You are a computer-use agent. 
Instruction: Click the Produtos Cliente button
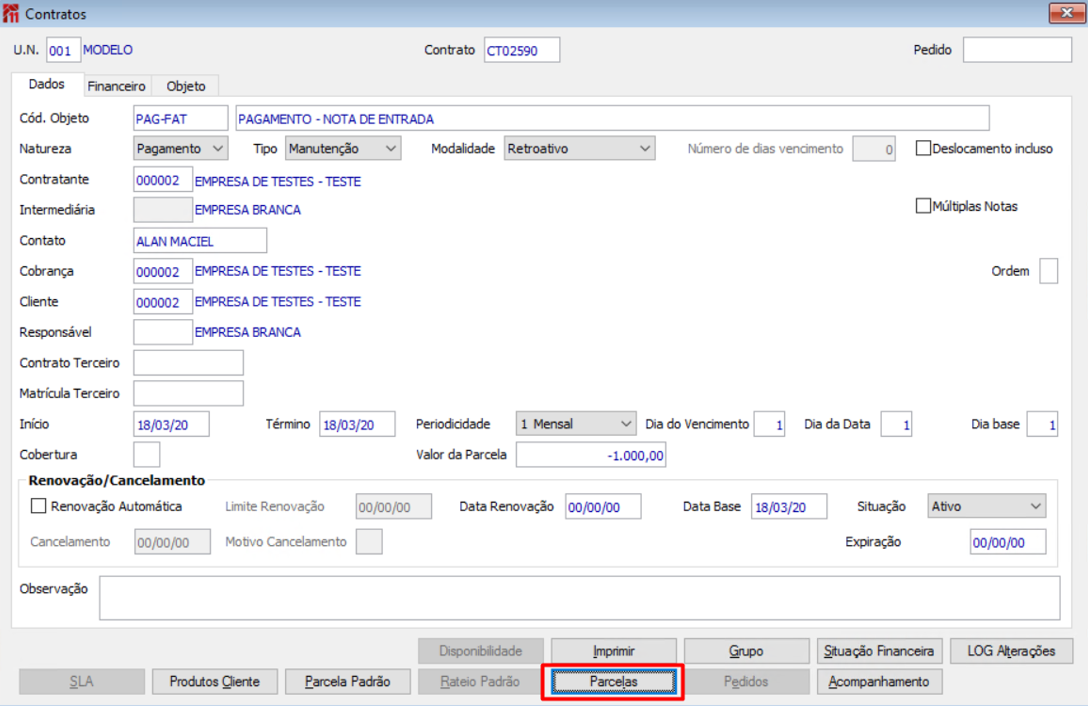[214, 682]
